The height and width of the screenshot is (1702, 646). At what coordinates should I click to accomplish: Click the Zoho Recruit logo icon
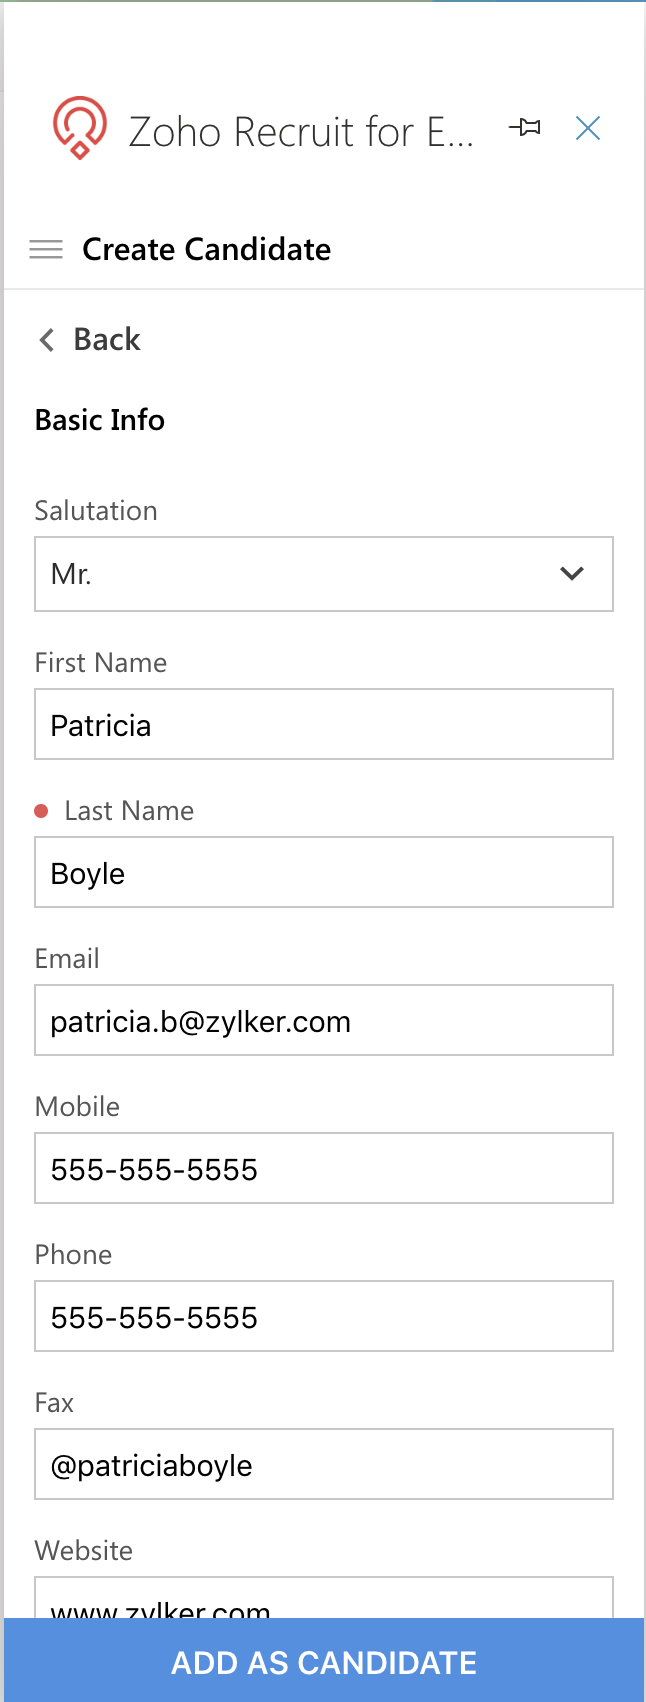[x=79, y=128]
